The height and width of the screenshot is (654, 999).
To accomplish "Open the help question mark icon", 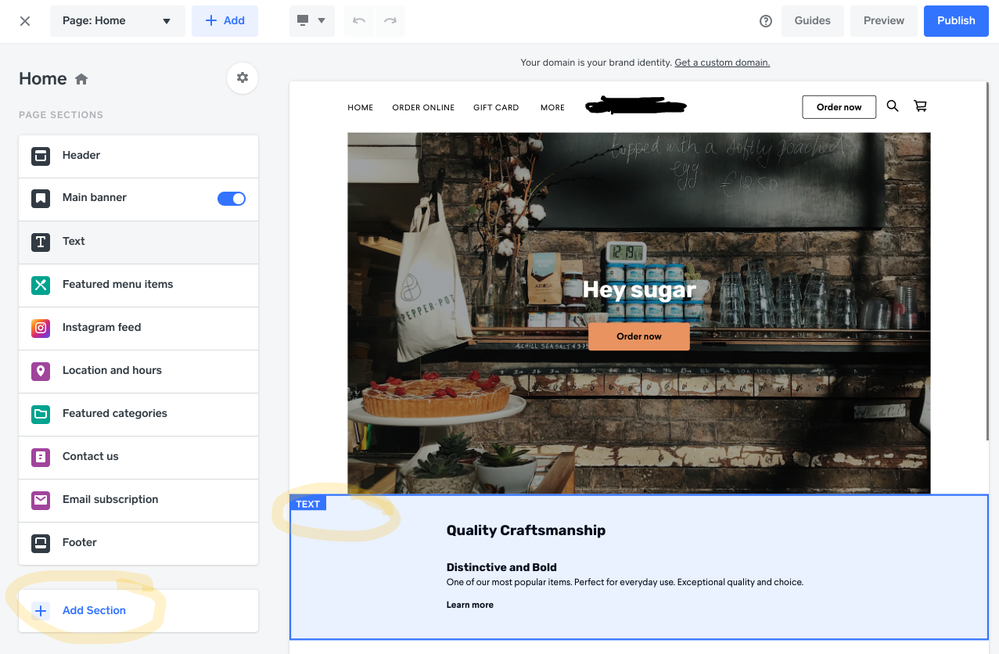I will (766, 21).
